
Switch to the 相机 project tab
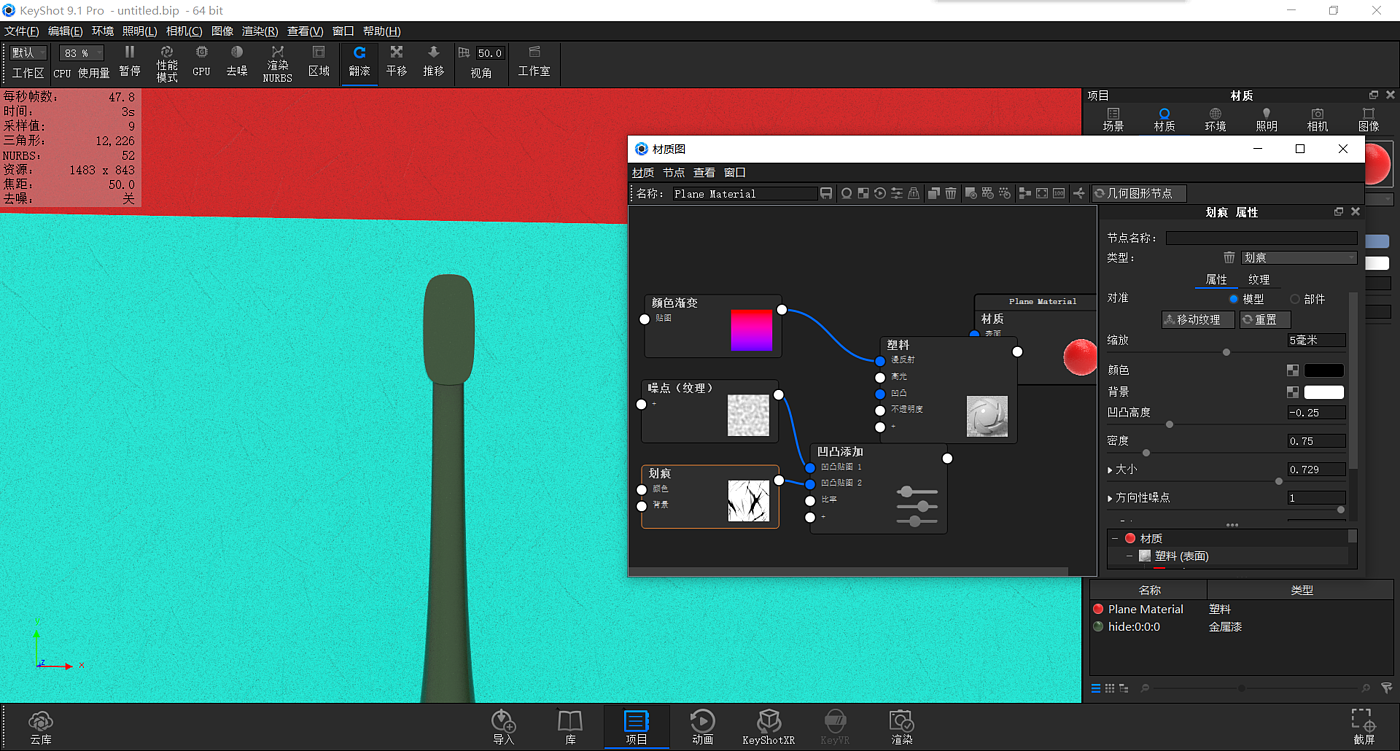click(1317, 120)
